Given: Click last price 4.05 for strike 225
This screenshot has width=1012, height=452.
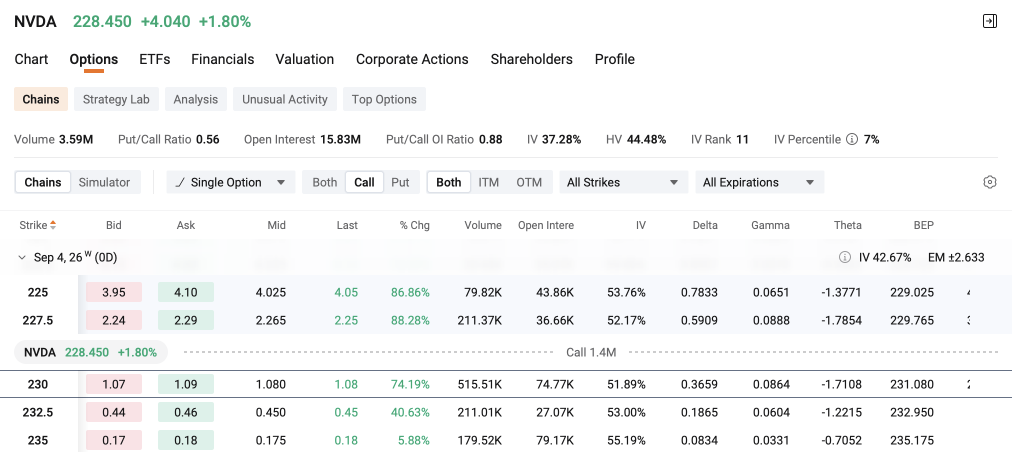Looking at the screenshot, I should (x=346, y=293).
